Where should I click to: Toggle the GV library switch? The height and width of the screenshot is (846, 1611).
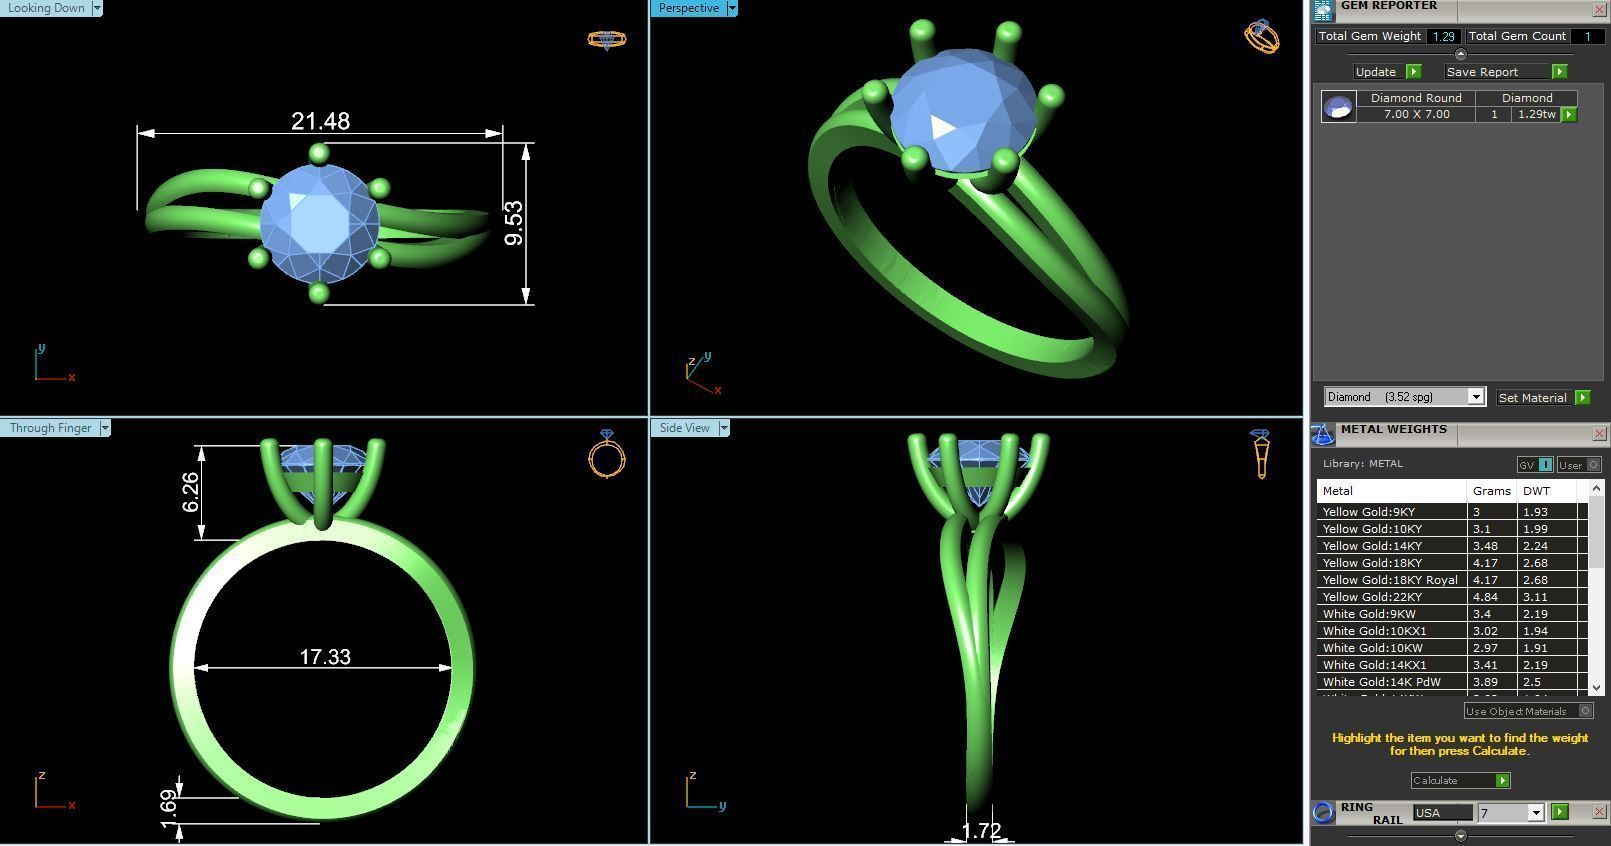[1535, 465]
